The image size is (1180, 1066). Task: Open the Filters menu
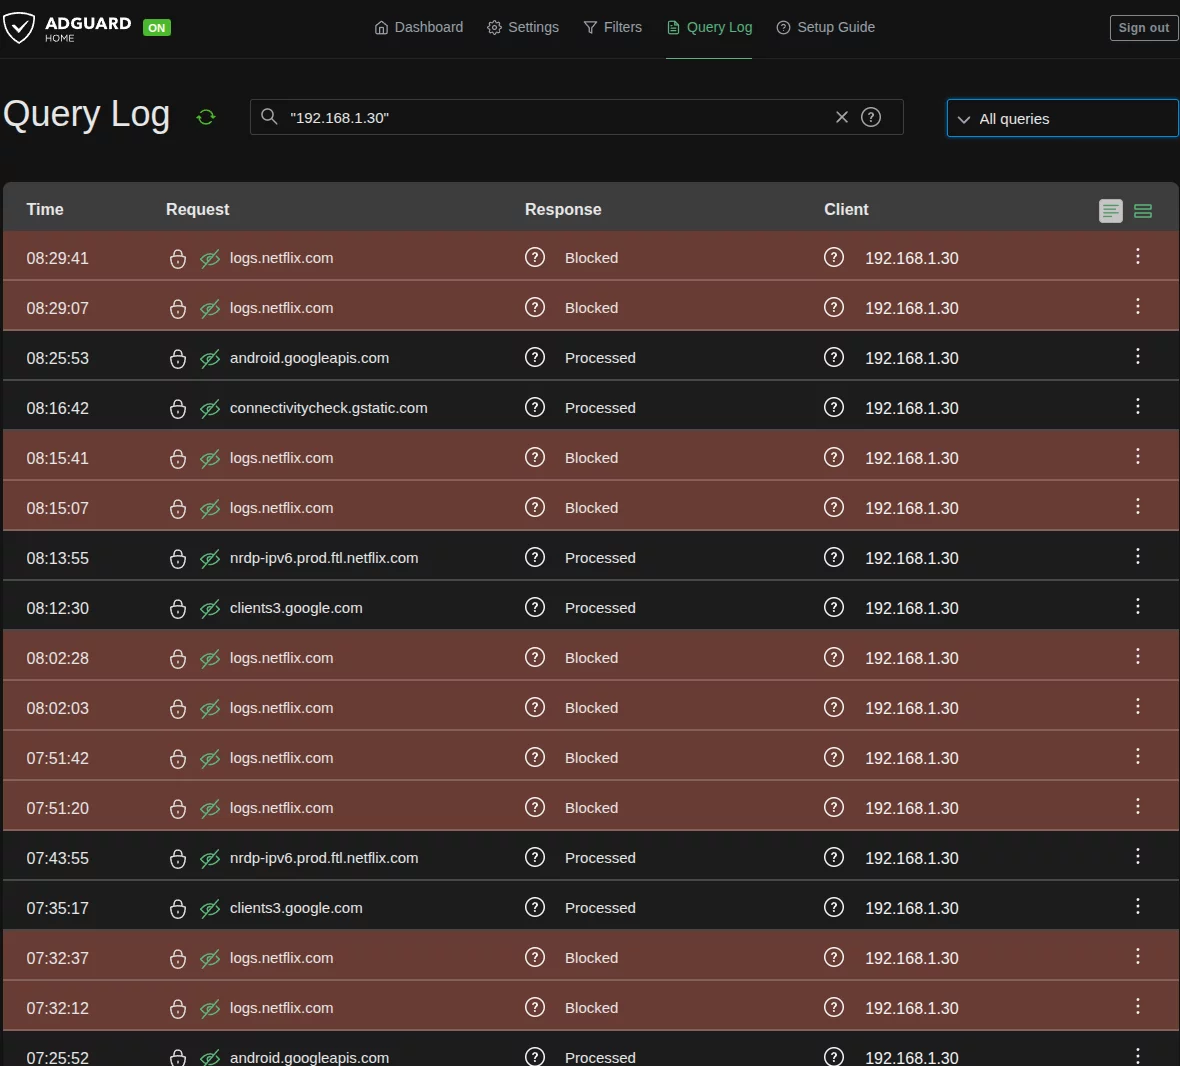tap(613, 28)
